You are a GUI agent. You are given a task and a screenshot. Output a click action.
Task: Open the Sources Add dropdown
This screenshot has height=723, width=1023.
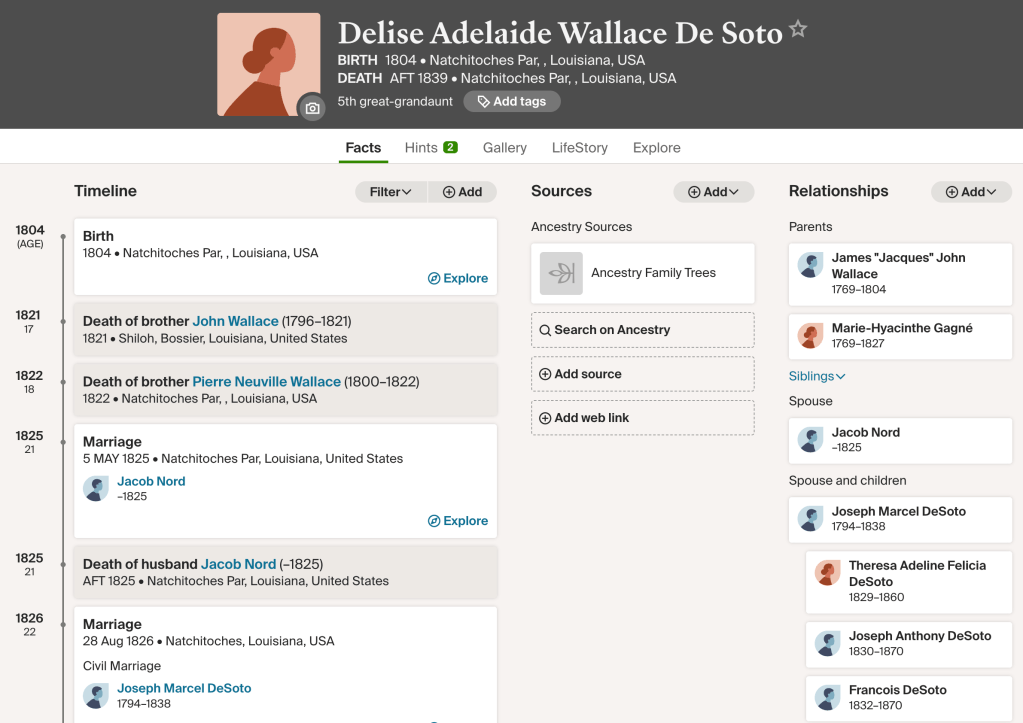coord(713,192)
